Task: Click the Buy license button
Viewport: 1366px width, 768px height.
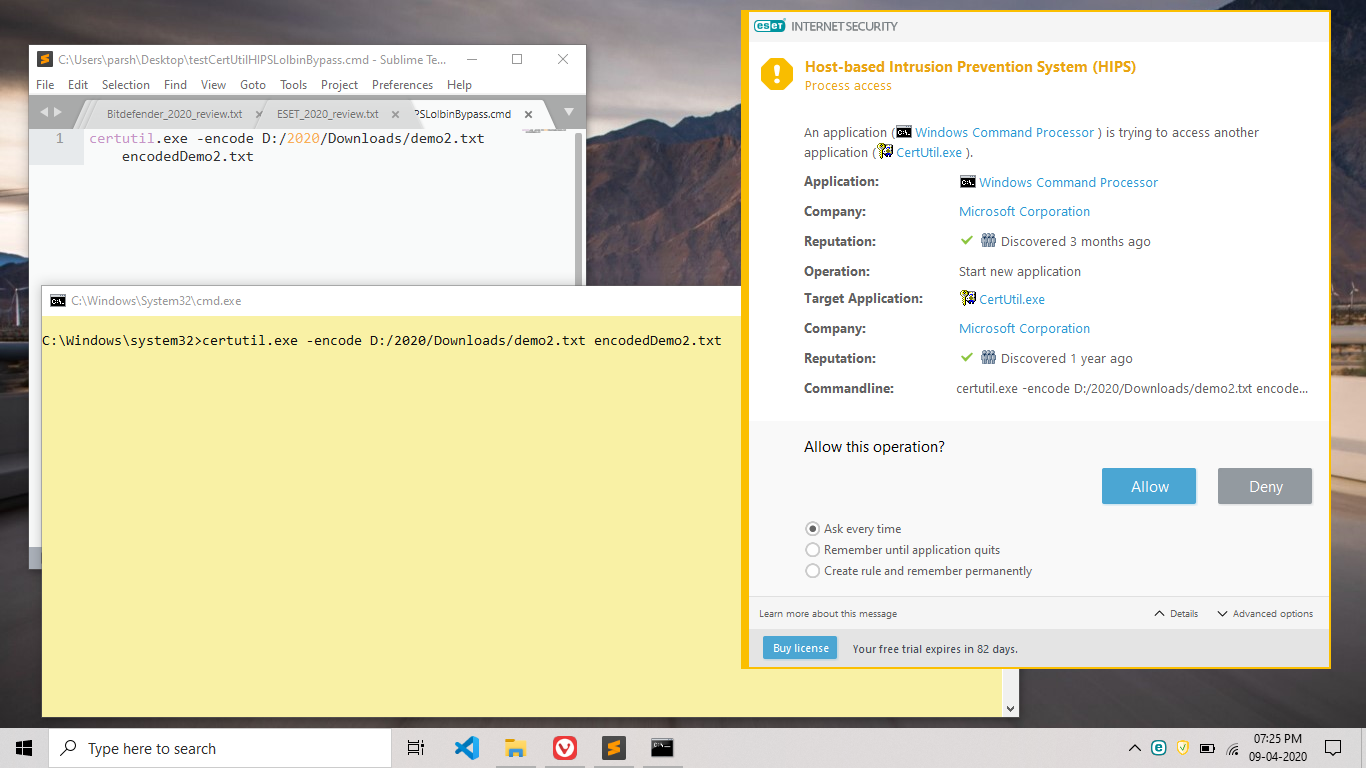Action: [801, 648]
